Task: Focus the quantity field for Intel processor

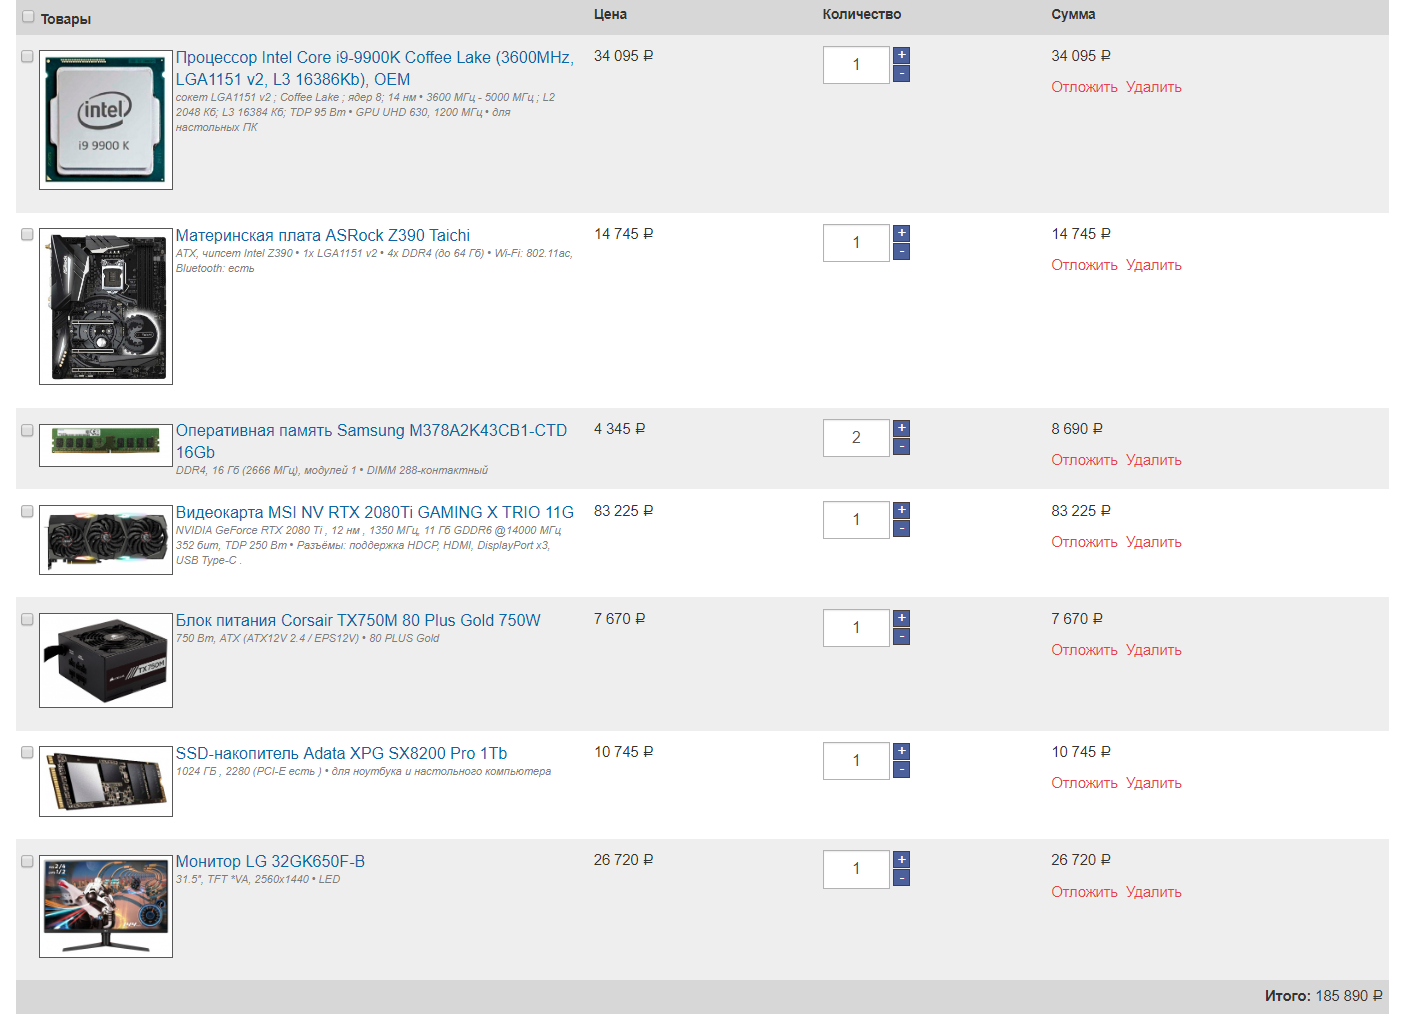Action: [856, 65]
